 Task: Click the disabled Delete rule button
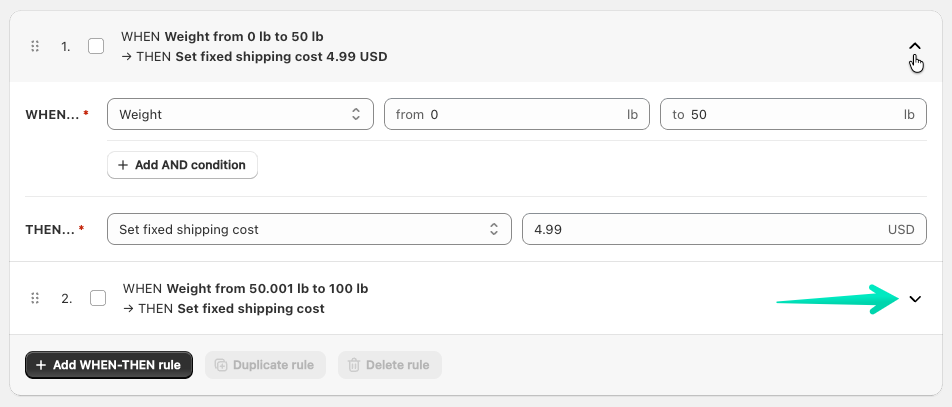click(390, 365)
